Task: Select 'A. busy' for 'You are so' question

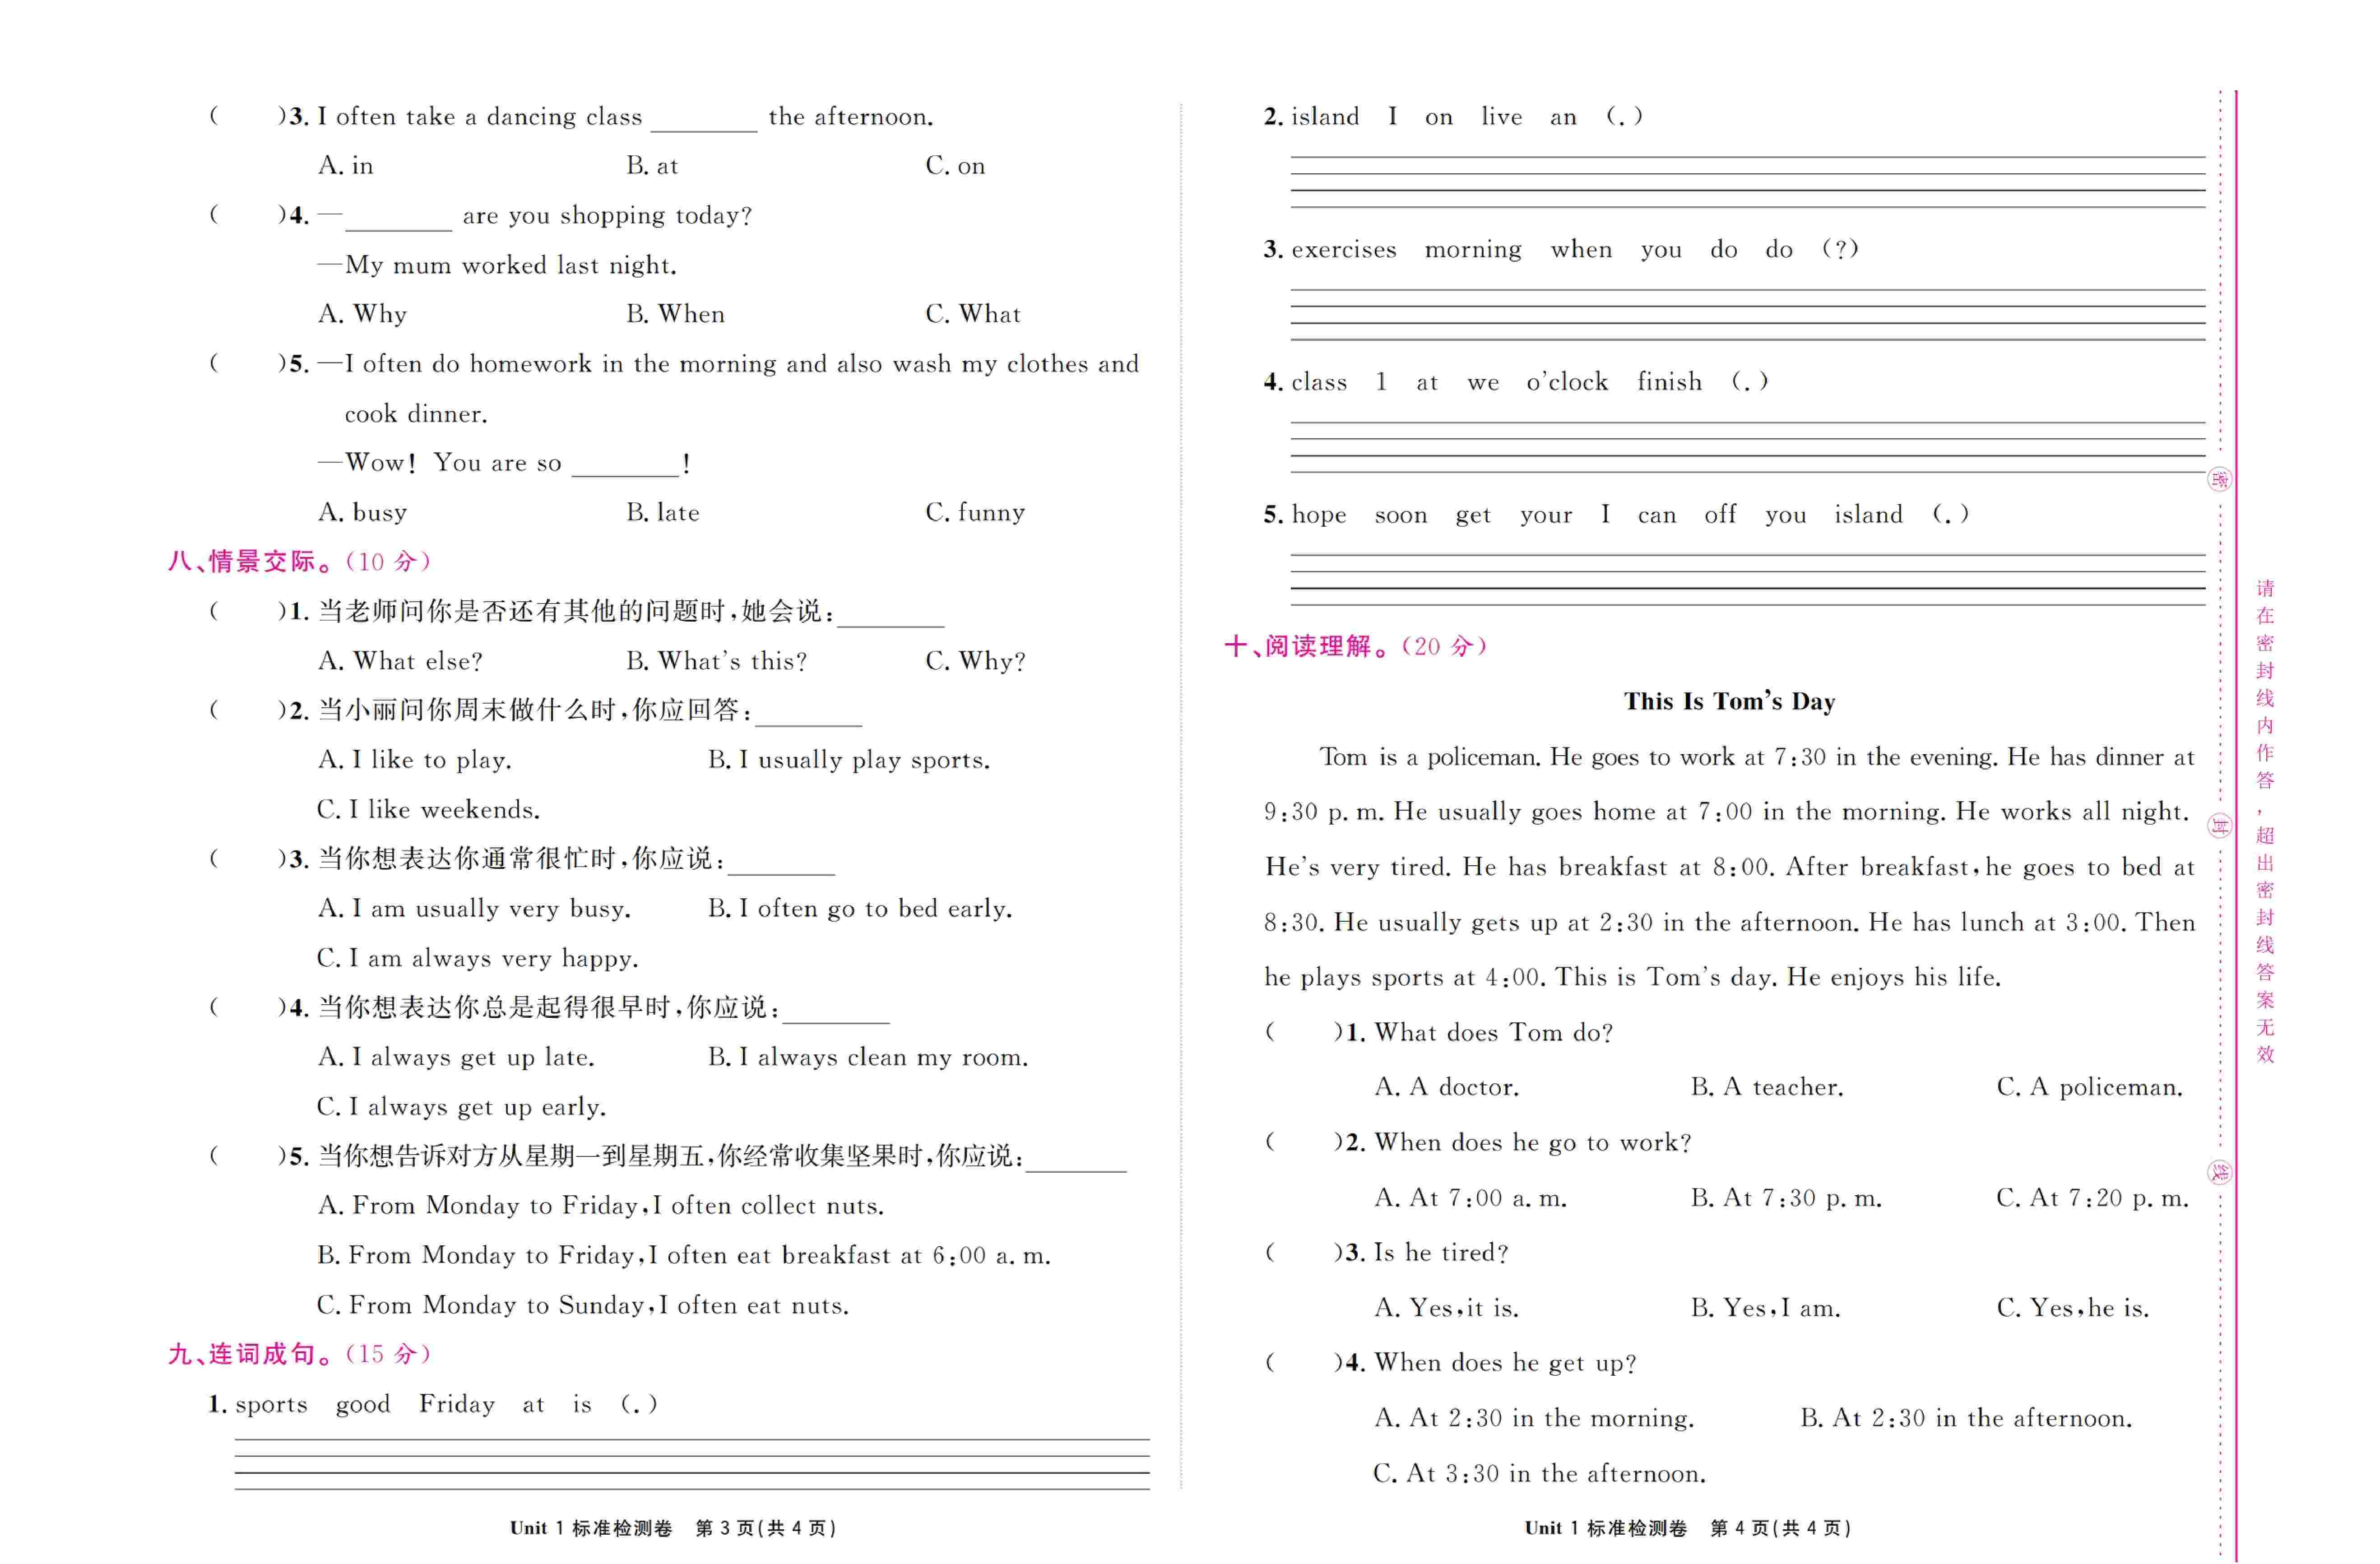Action: (362, 513)
